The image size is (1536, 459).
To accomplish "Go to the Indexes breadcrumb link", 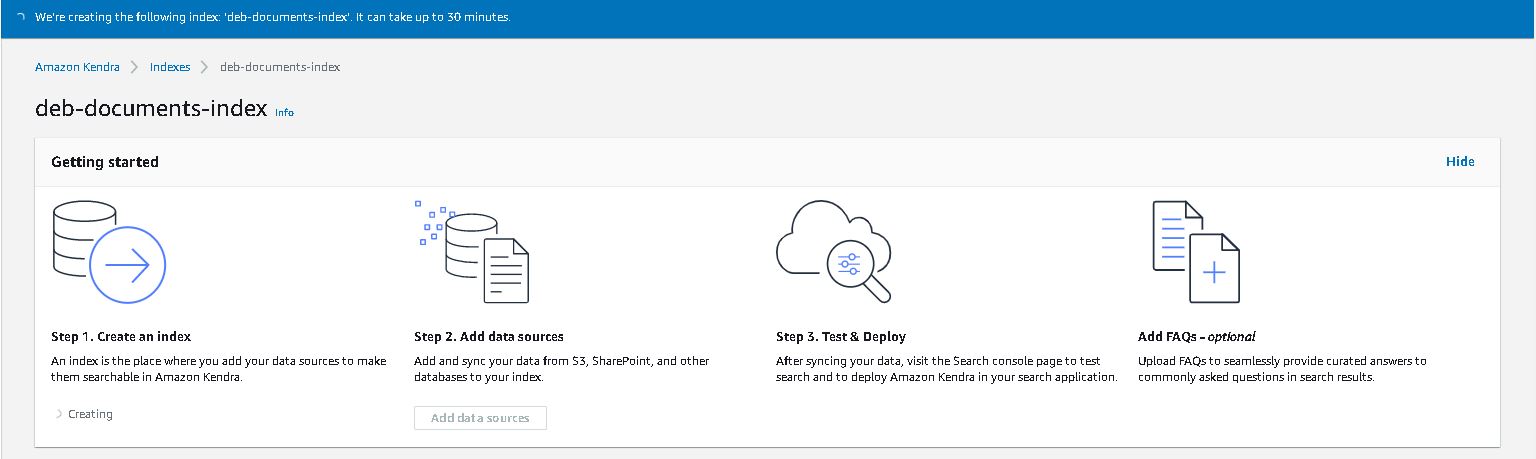I will (x=170, y=67).
